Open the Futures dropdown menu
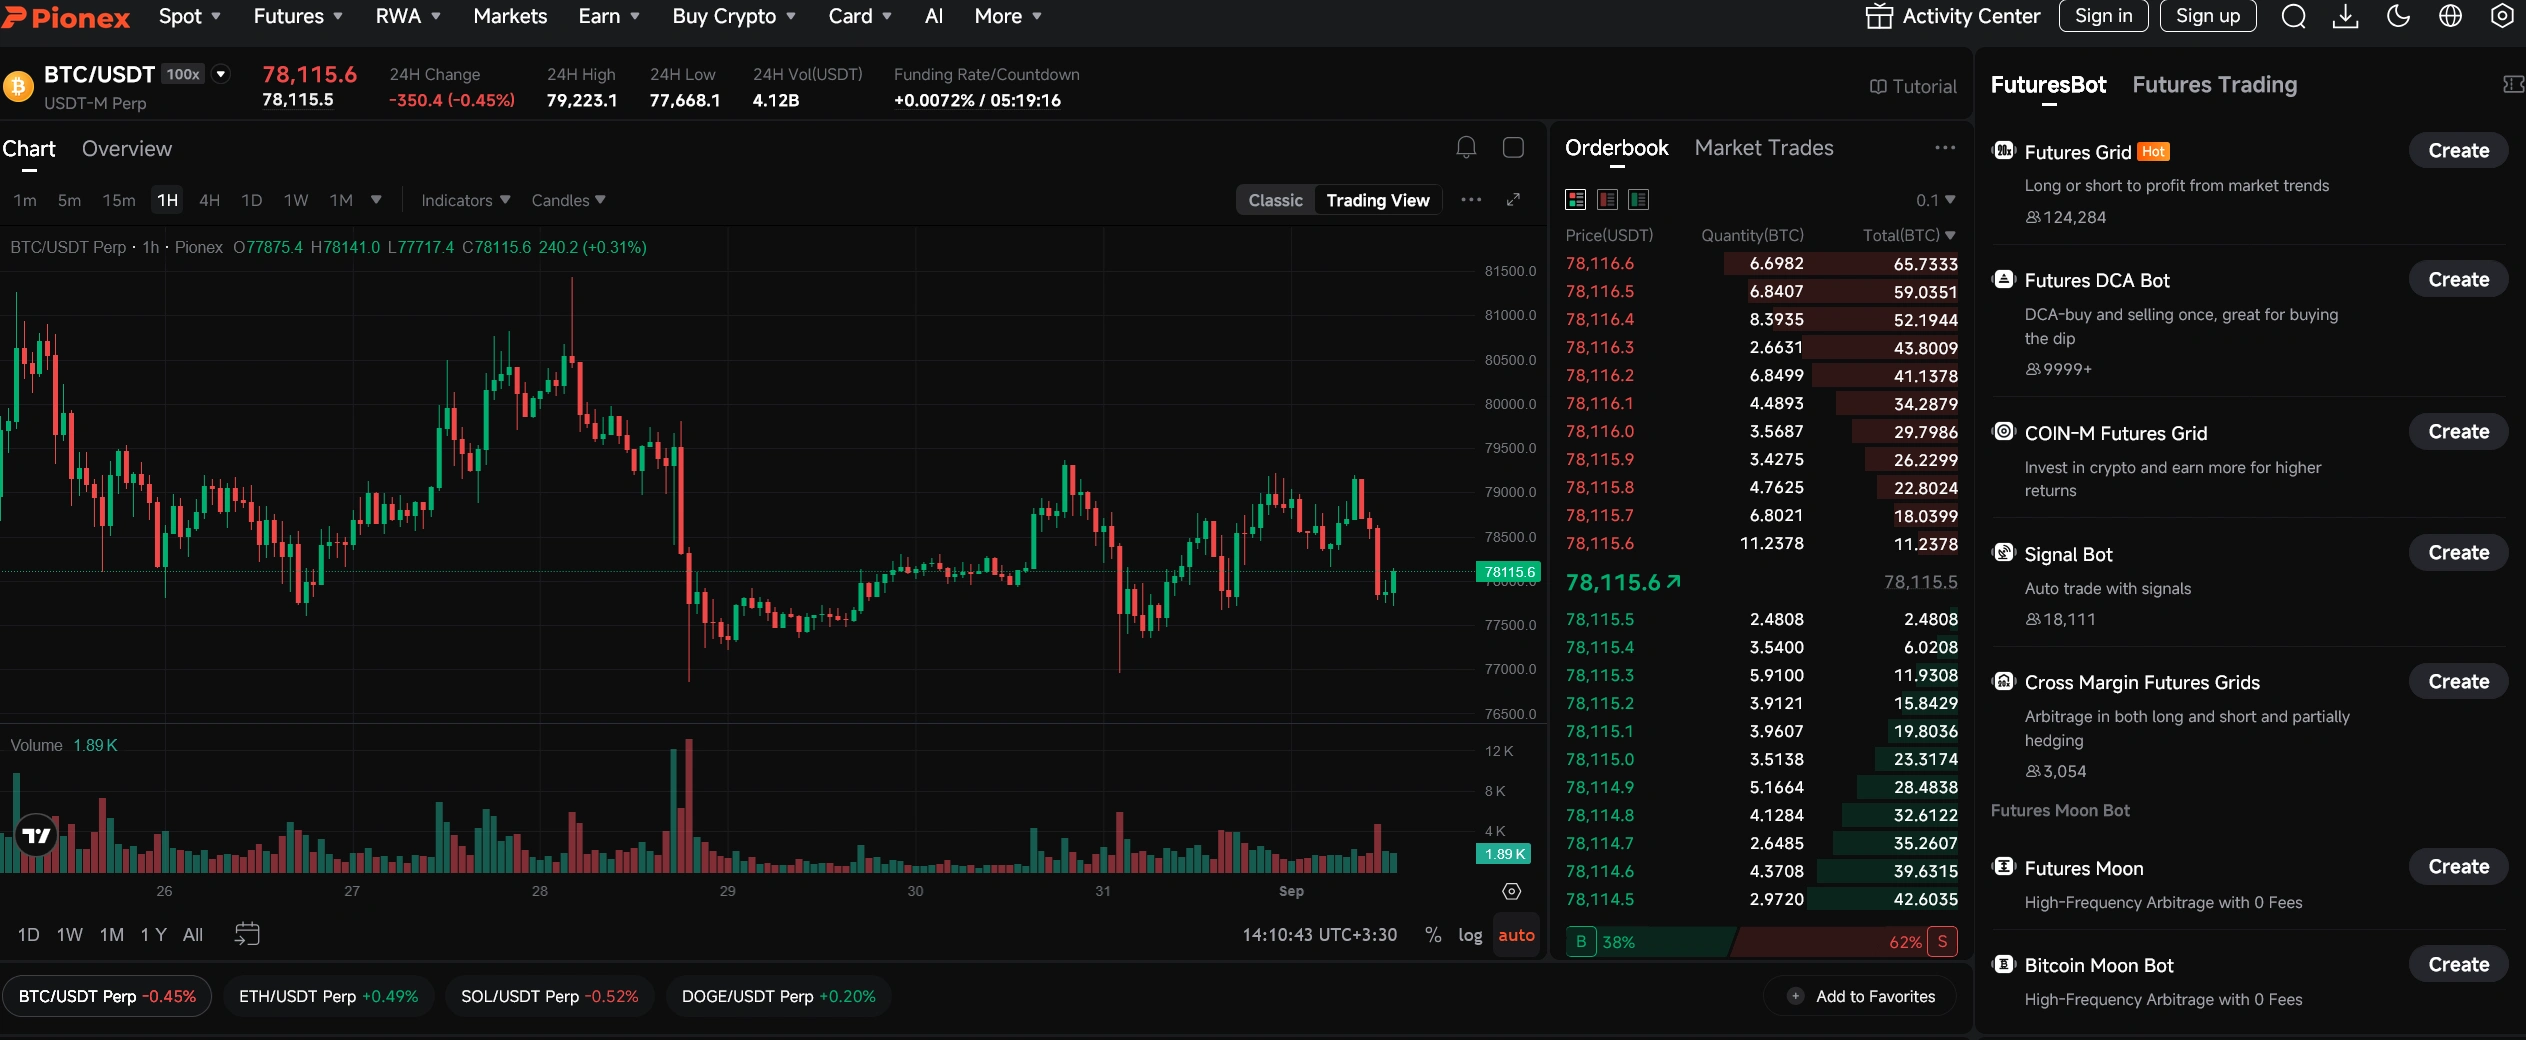2526x1040 pixels. (298, 16)
